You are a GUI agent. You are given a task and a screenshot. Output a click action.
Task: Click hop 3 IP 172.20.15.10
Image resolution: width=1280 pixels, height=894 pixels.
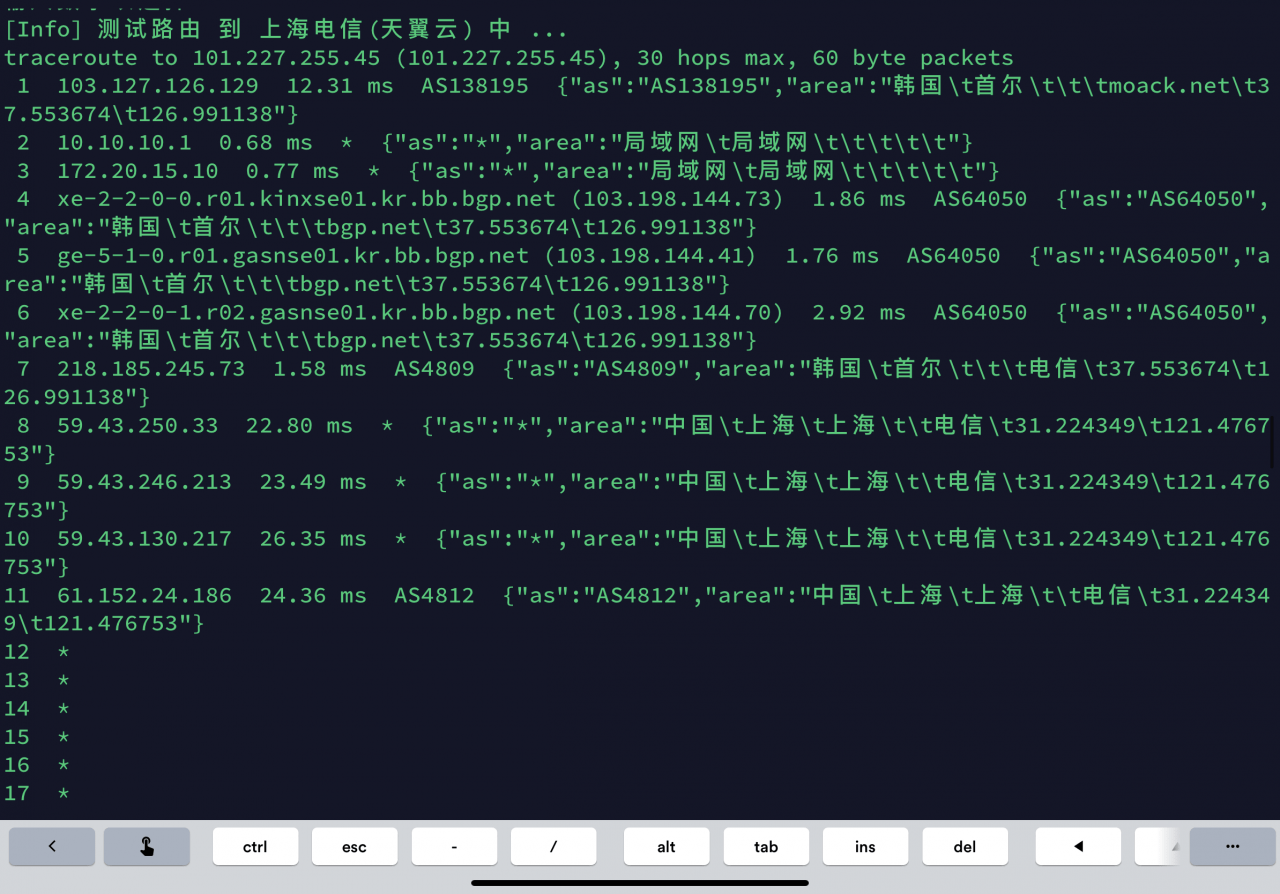click(x=137, y=171)
